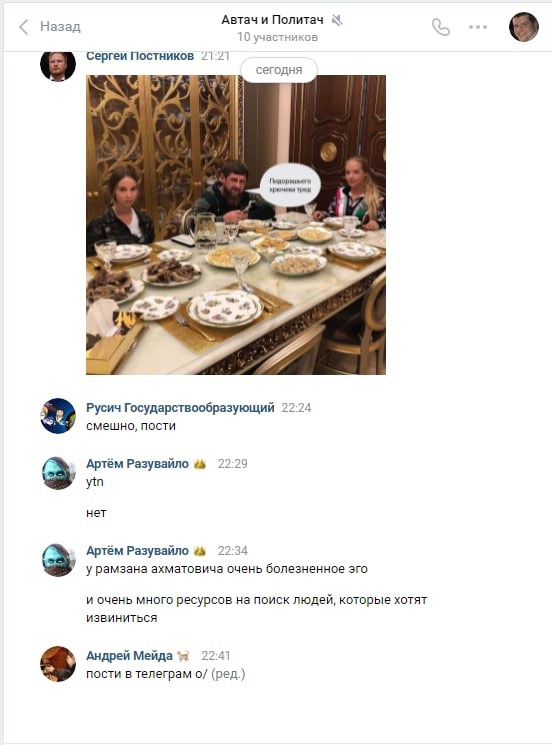Open your profile avatar at top right

pyautogui.click(x=523, y=27)
